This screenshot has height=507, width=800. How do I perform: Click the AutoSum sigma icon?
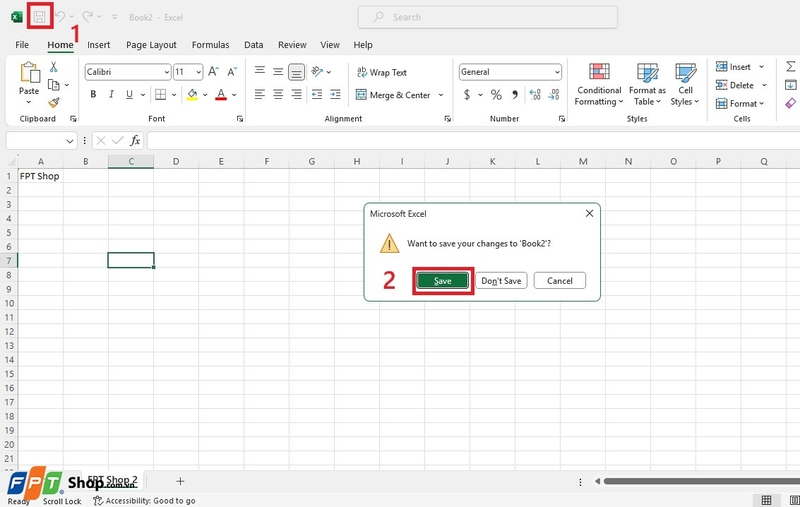[790, 67]
